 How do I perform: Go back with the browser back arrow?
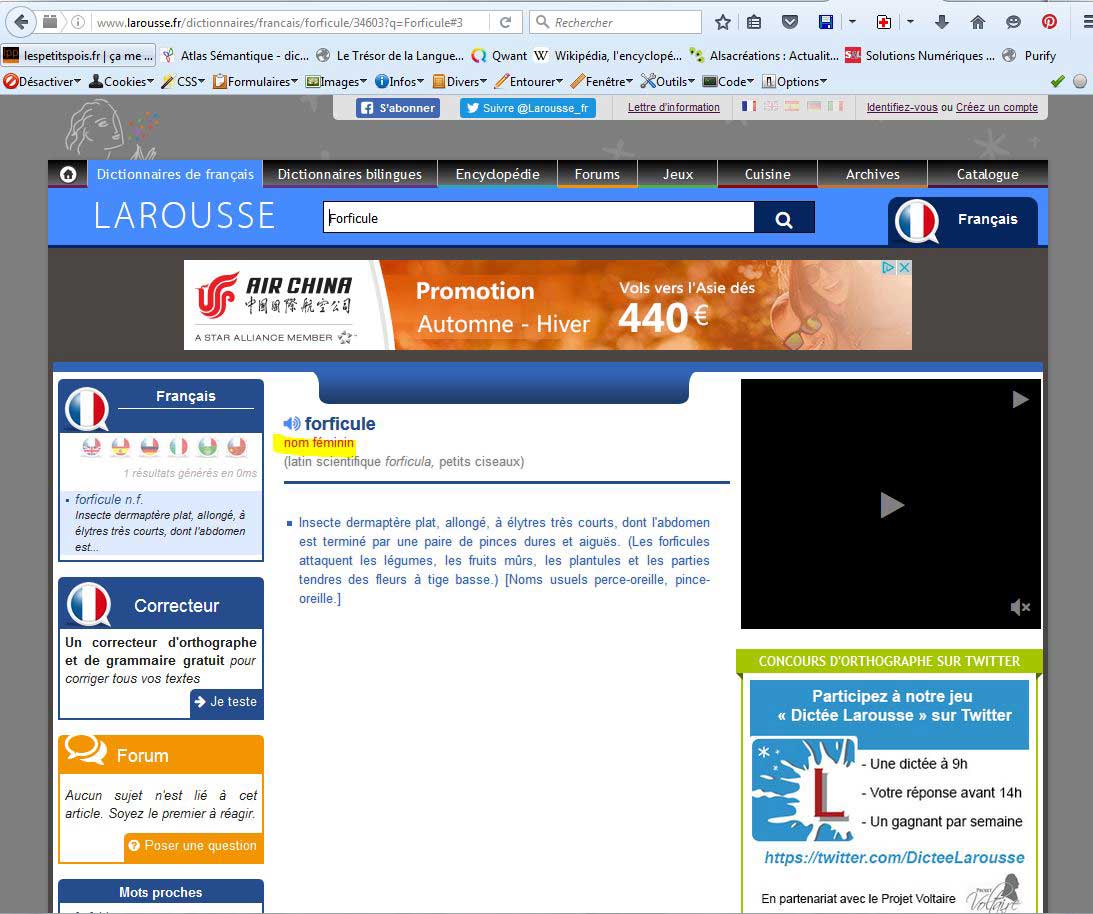pyautogui.click(x=22, y=22)
